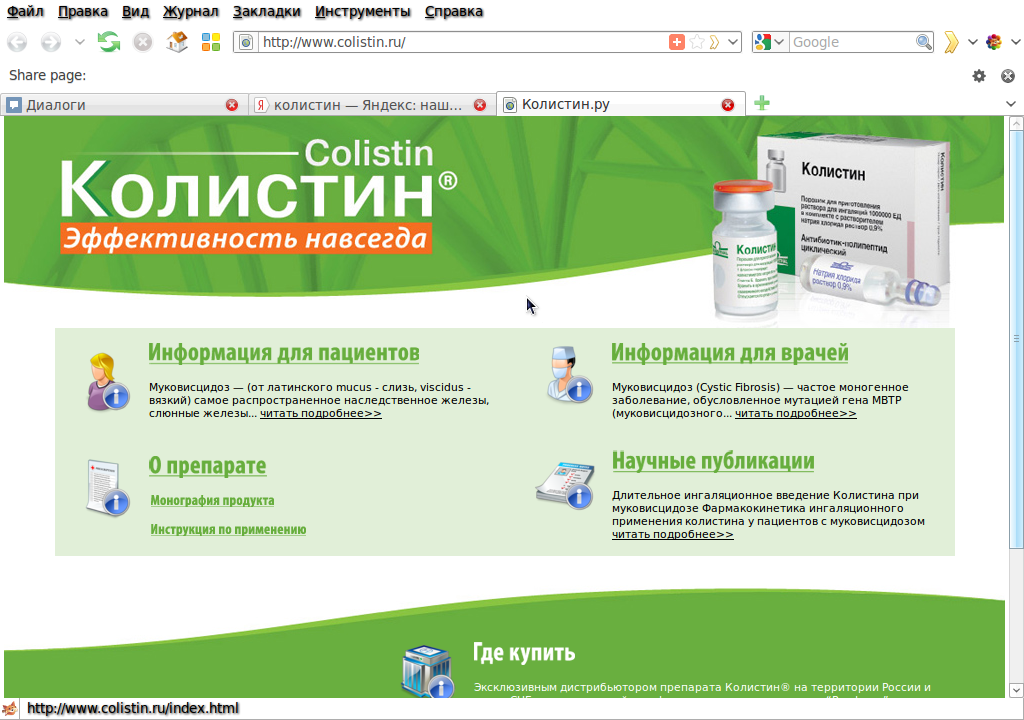This screenshot has width=1024, height=720.
Task: Open the colorful squares toolbar icon
Action: (x=211, y=42)
